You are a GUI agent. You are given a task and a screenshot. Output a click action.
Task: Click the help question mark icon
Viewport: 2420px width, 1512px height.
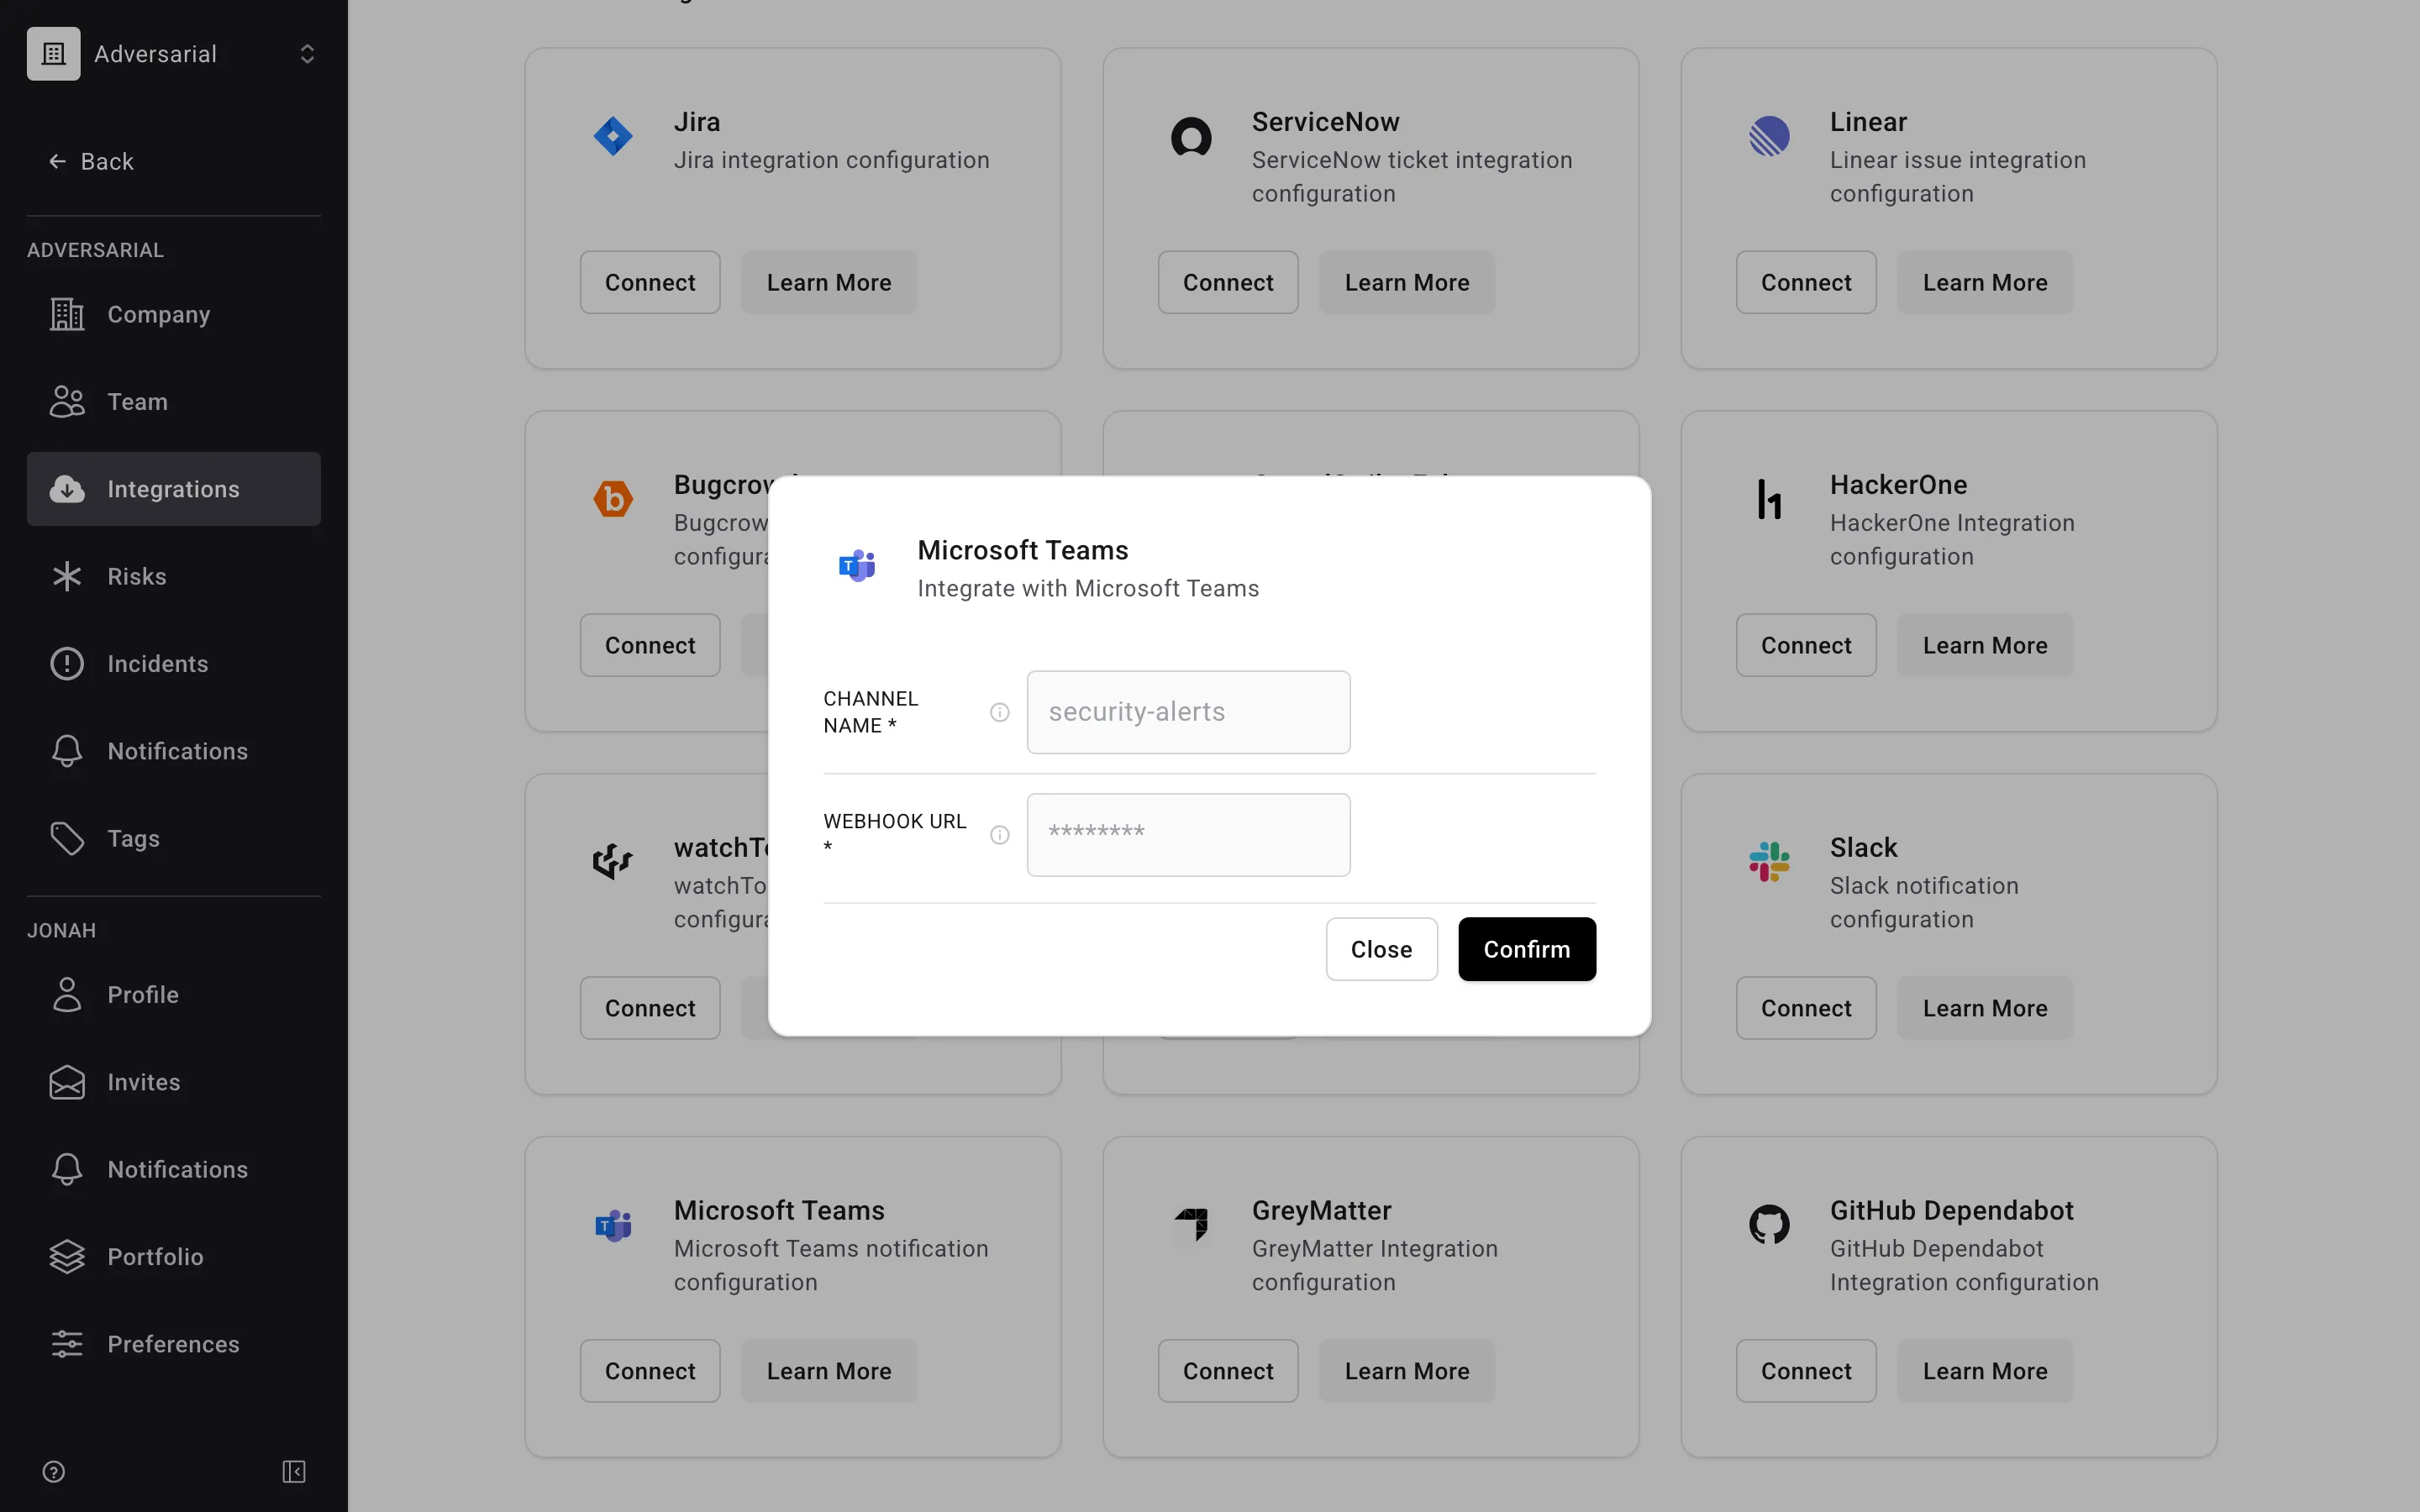pyautogui.click(x=54, y=1471)
